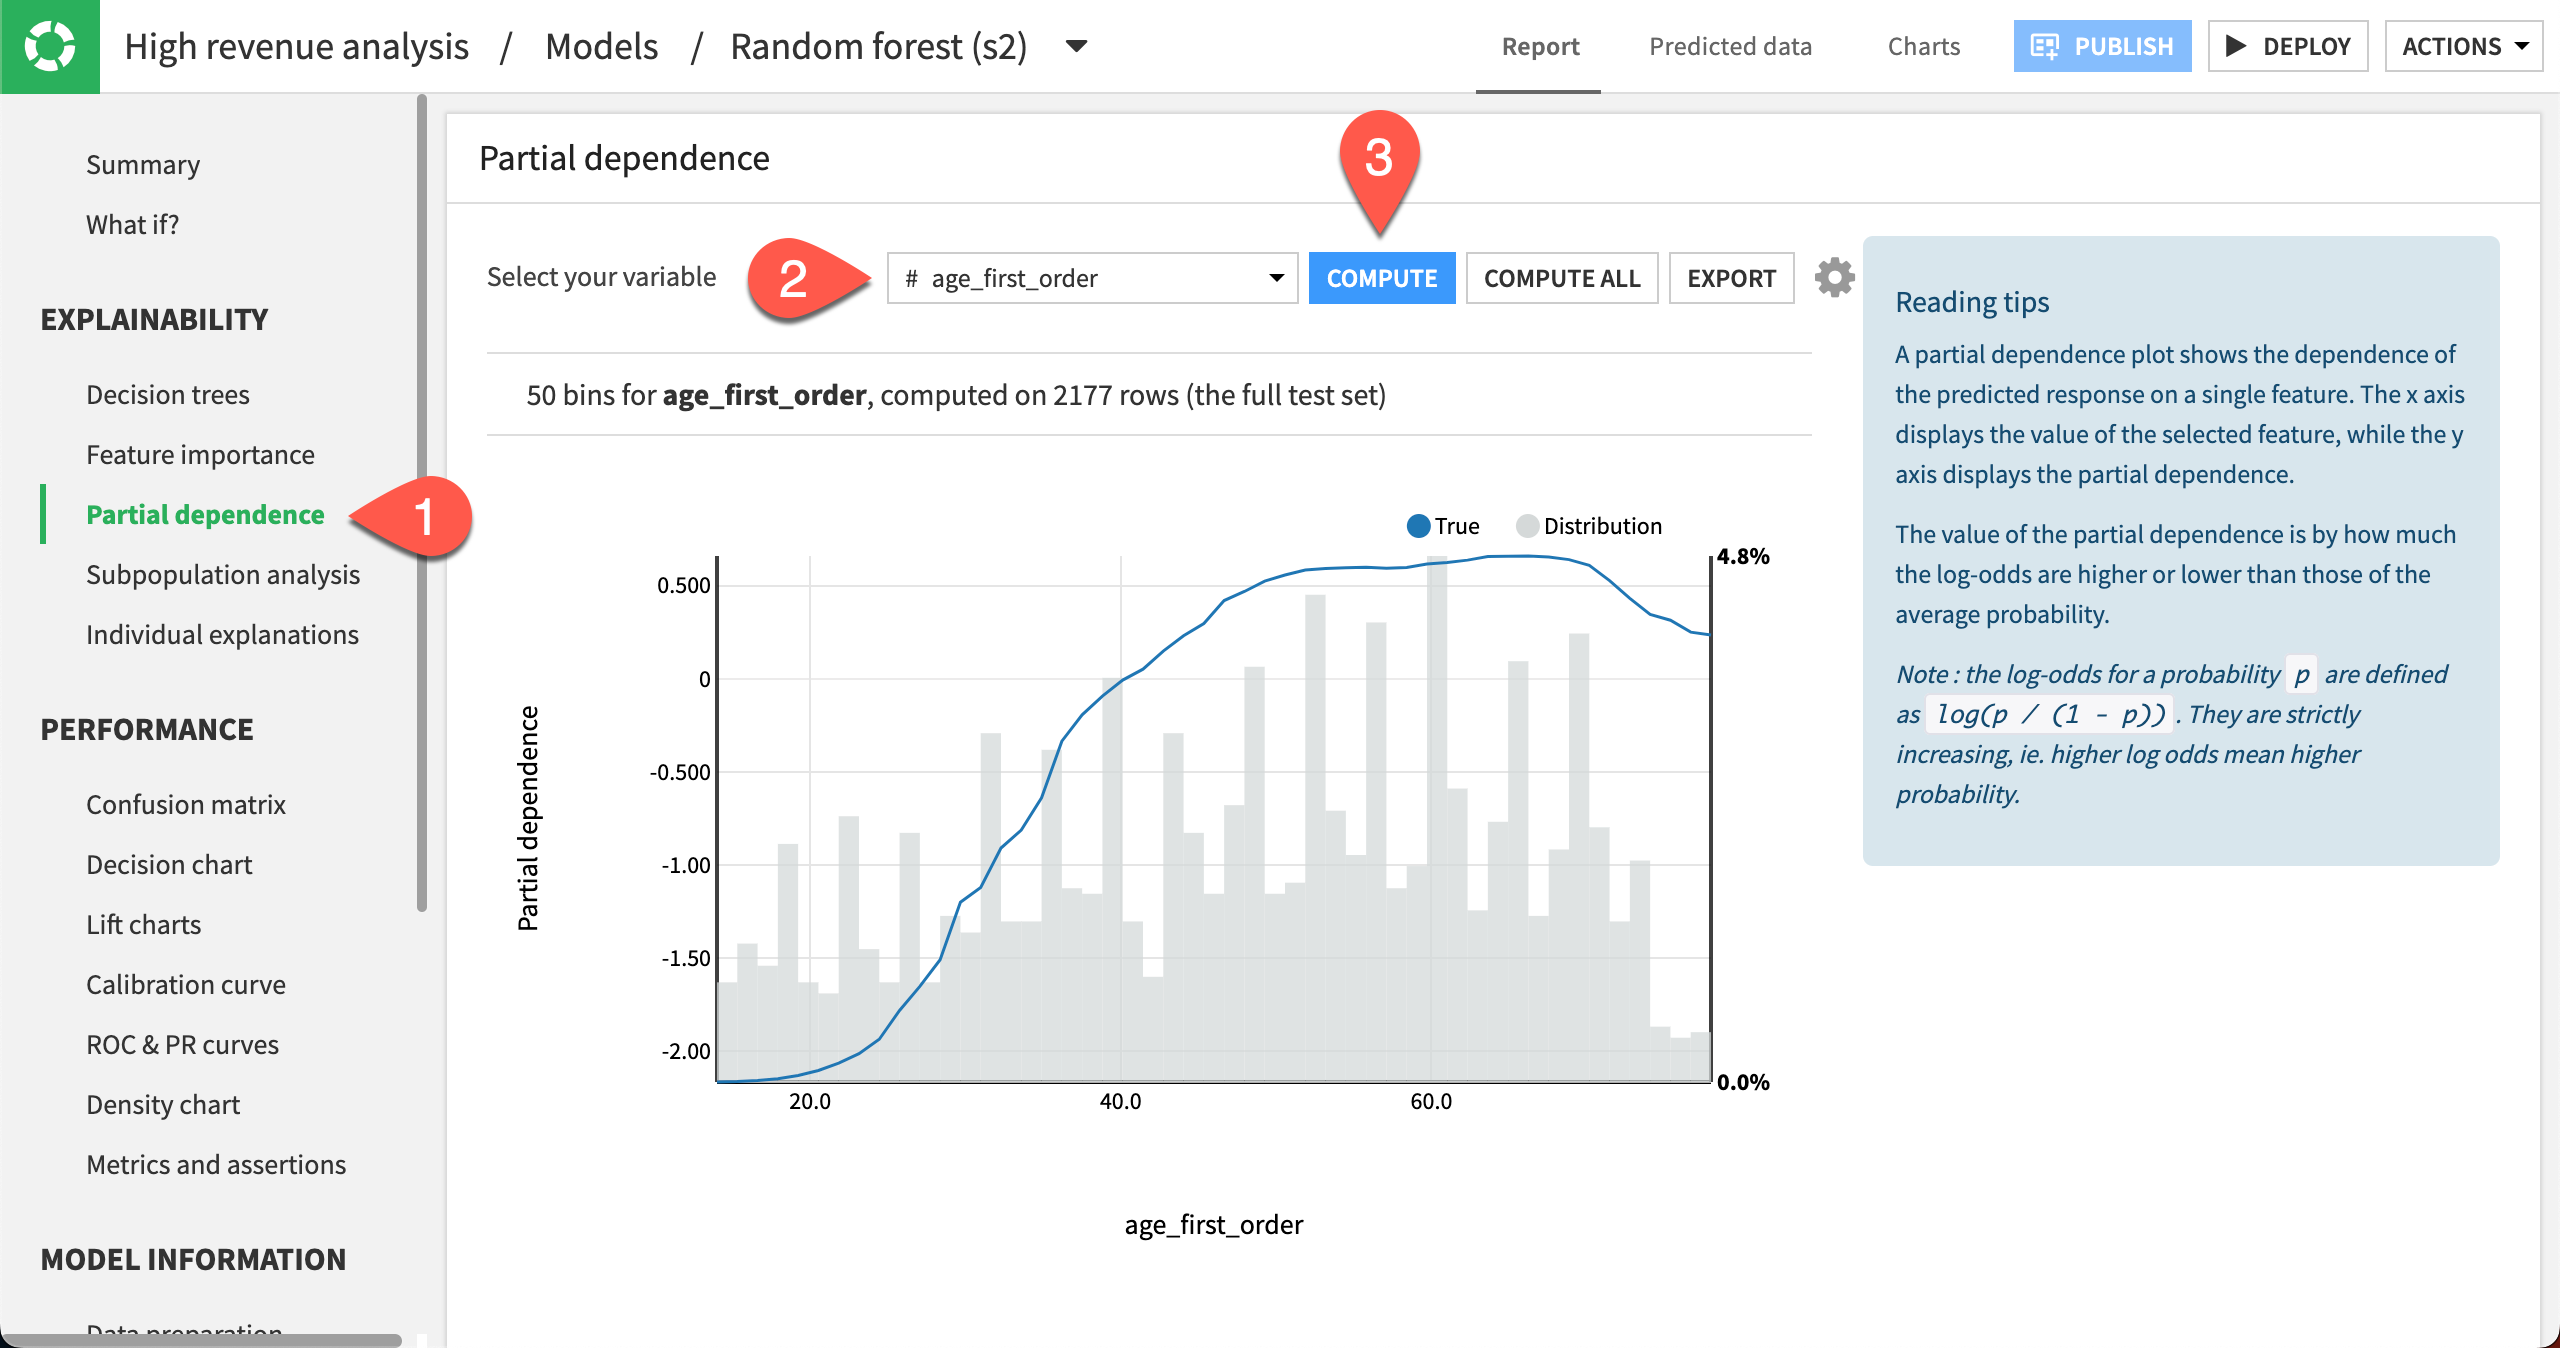Open the age_first_order variable dropdown
This screenshot has width=2560, height=1348.
click(x=1092, y=278)
